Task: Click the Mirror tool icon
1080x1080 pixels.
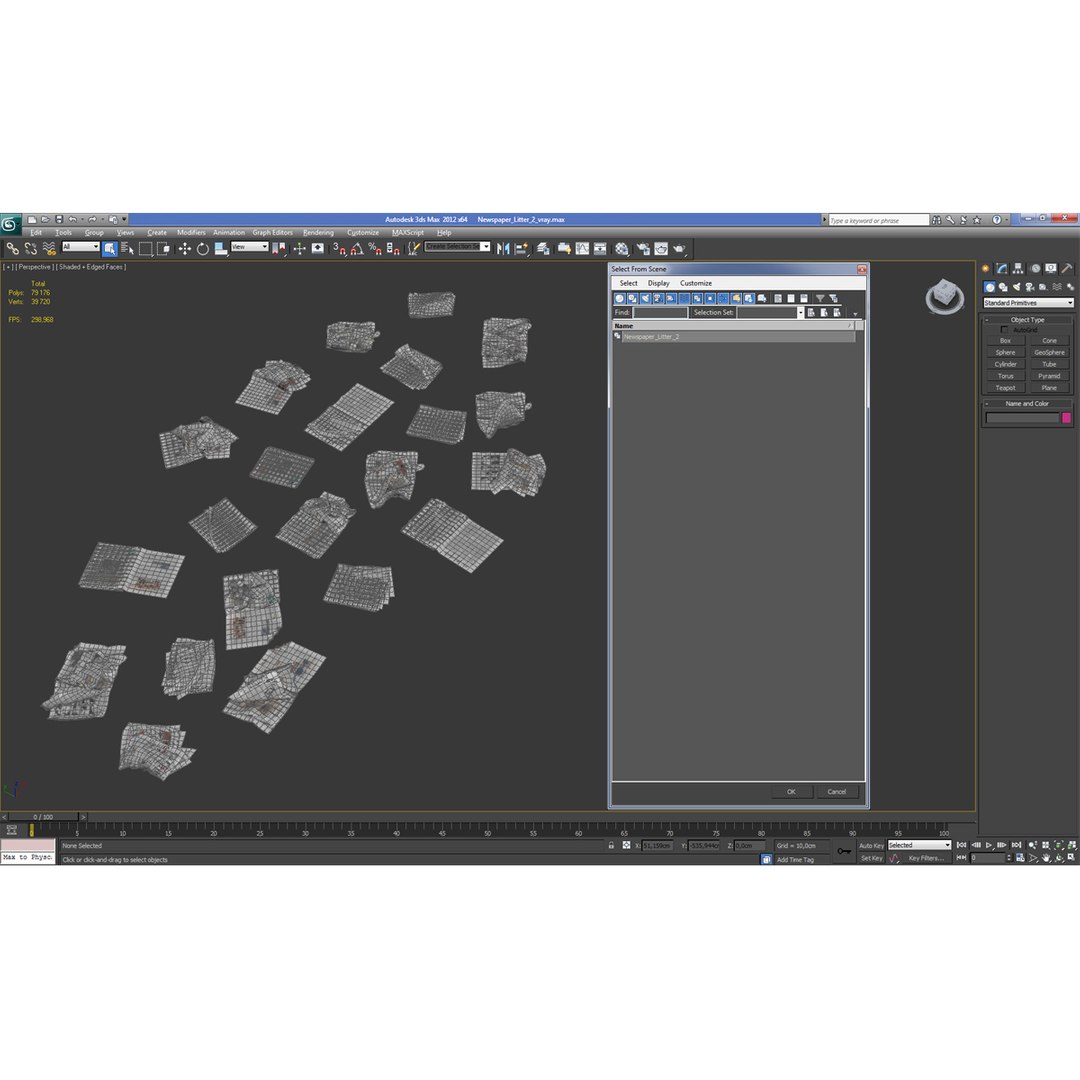Action: coord(503,249)
